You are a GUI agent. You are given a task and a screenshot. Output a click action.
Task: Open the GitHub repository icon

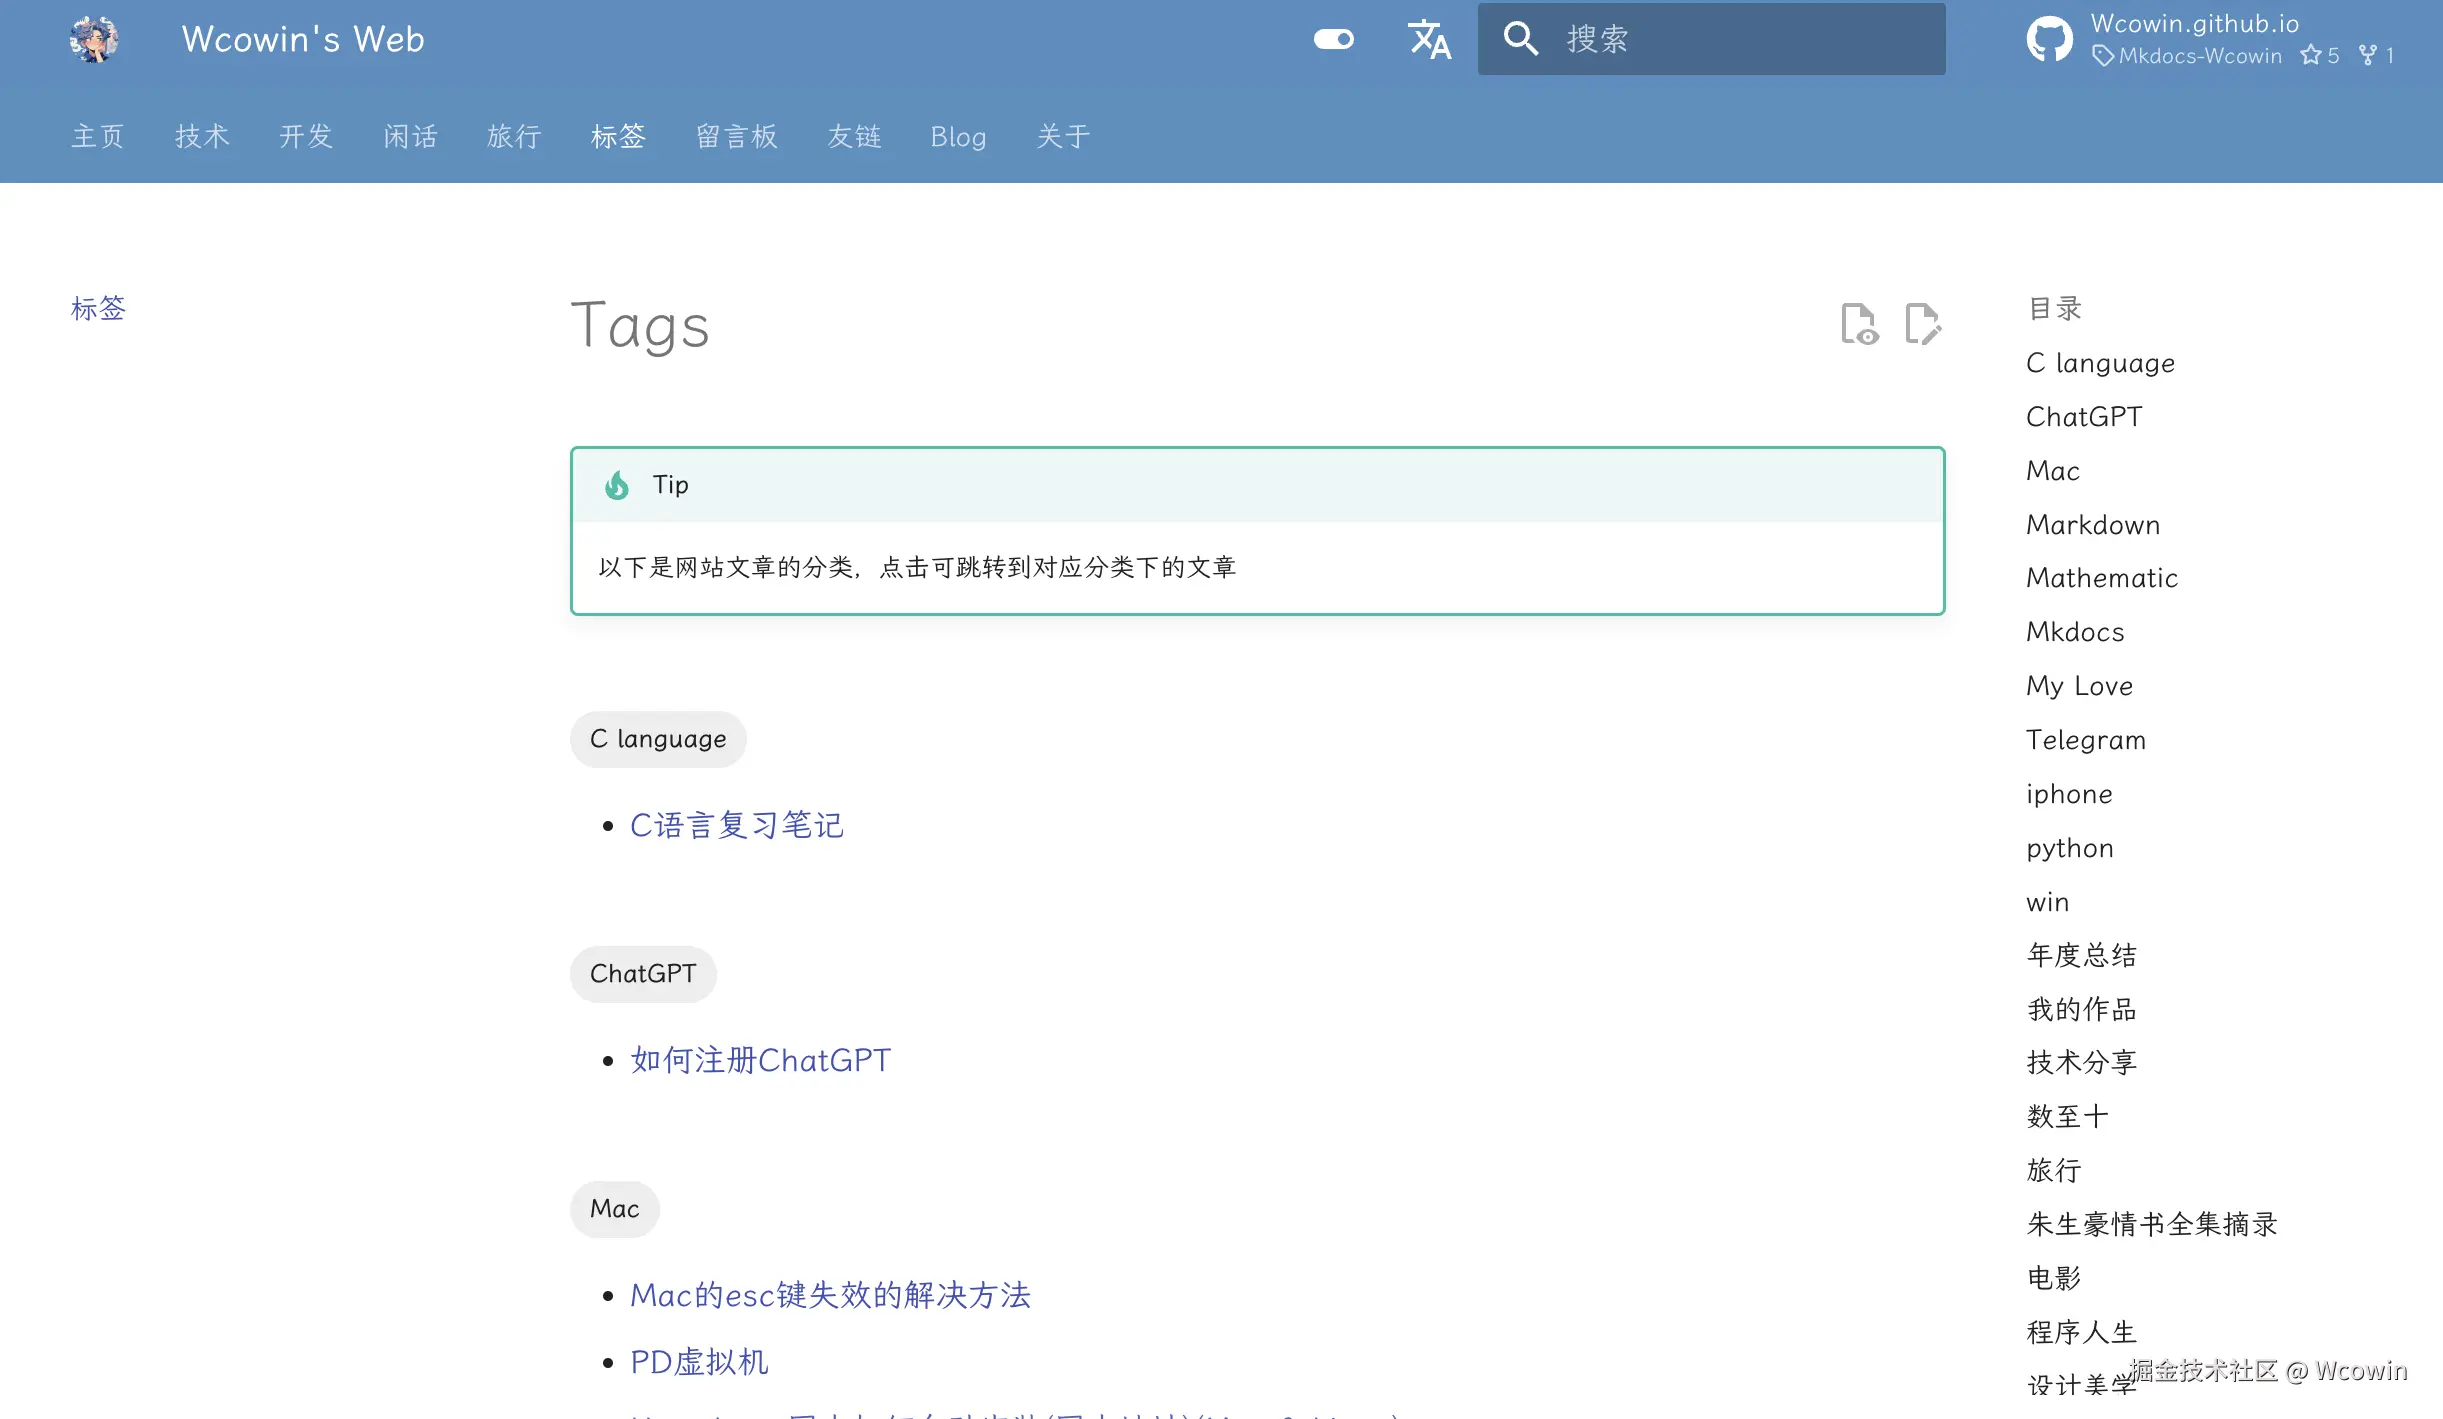click(2050, 39)
